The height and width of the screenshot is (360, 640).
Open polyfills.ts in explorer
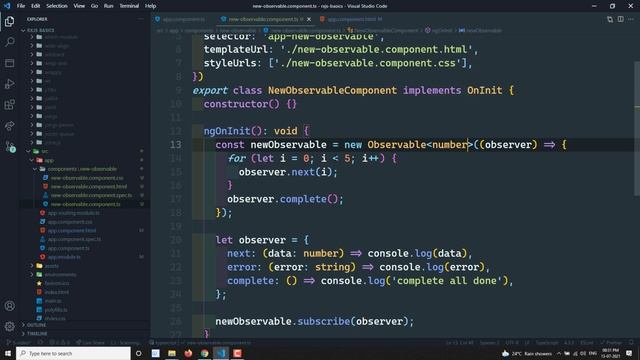[x=56, y=310]
